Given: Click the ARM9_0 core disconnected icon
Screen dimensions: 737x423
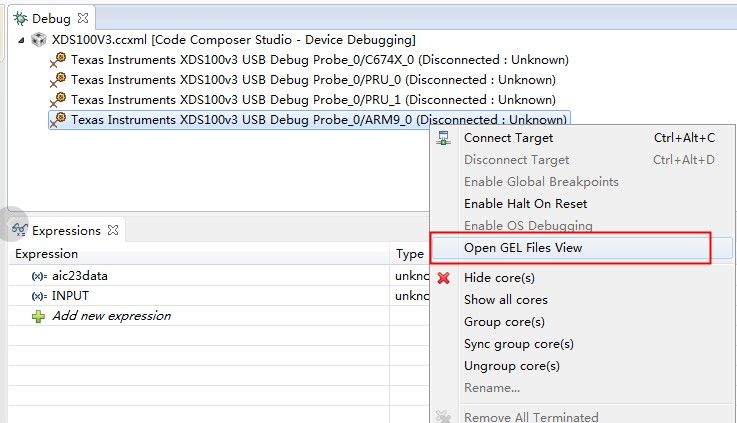Looking at the screenshot, I should pos(58,120).
